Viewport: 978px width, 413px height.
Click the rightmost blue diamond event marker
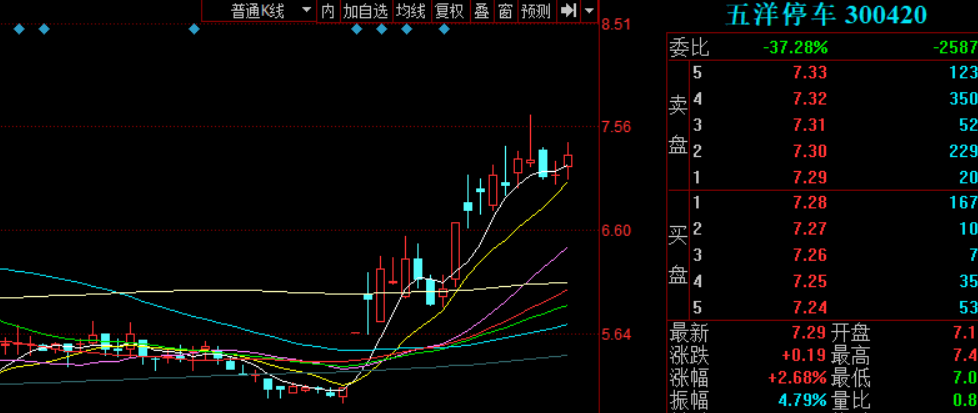pos(444,29)
